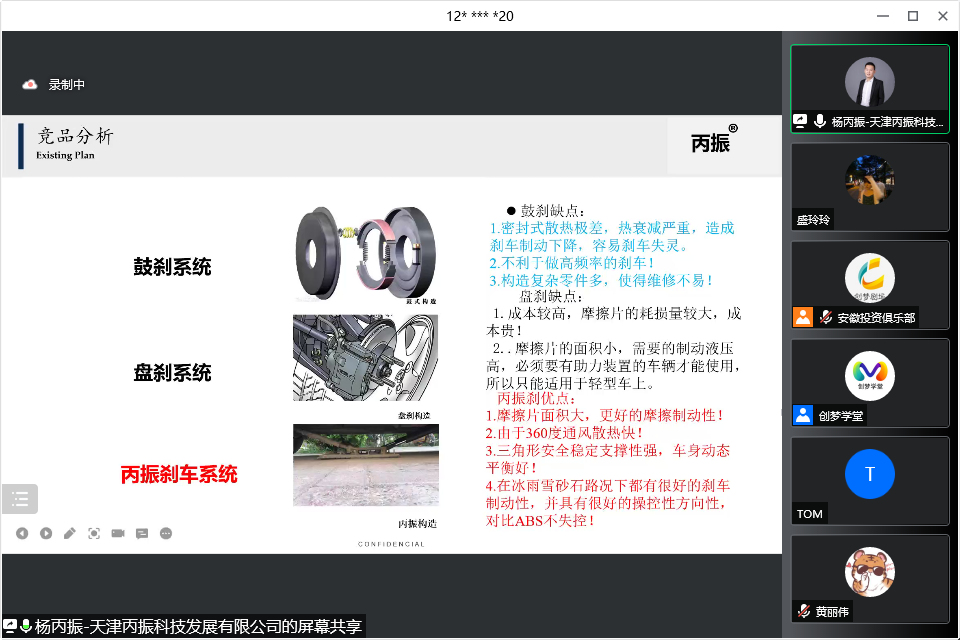This screenshot has width=960, height=640.
Task: Click the red 丙振刹优点 heading text
Action: coord(536,398)
